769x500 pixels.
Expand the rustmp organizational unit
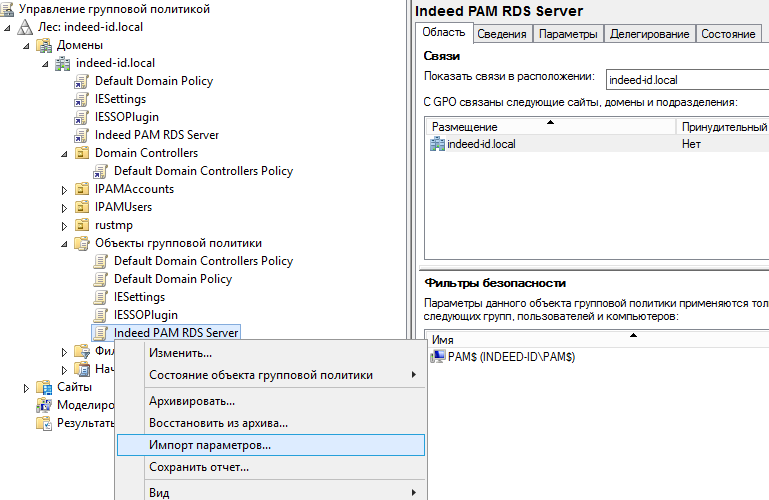(x=65, y=225)
